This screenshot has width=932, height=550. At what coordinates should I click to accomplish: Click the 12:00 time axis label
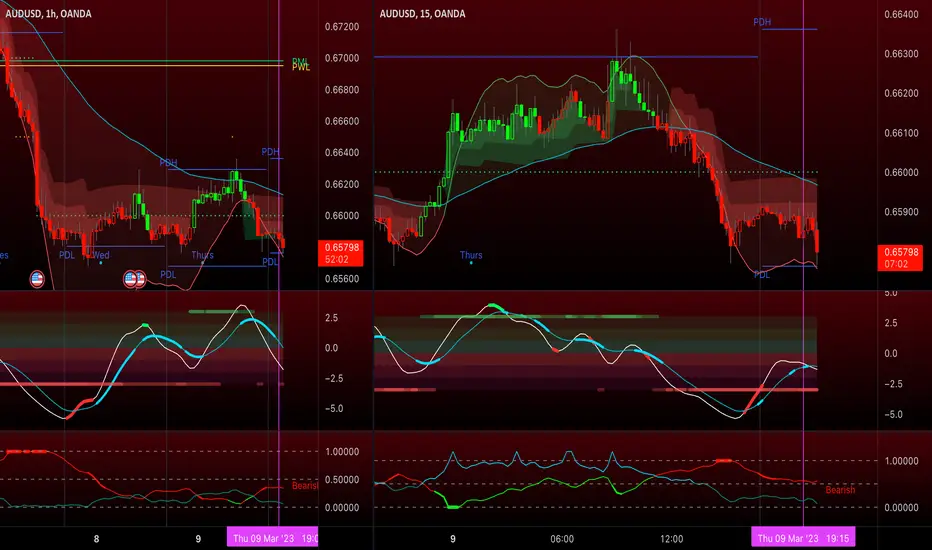coord(672,539)
